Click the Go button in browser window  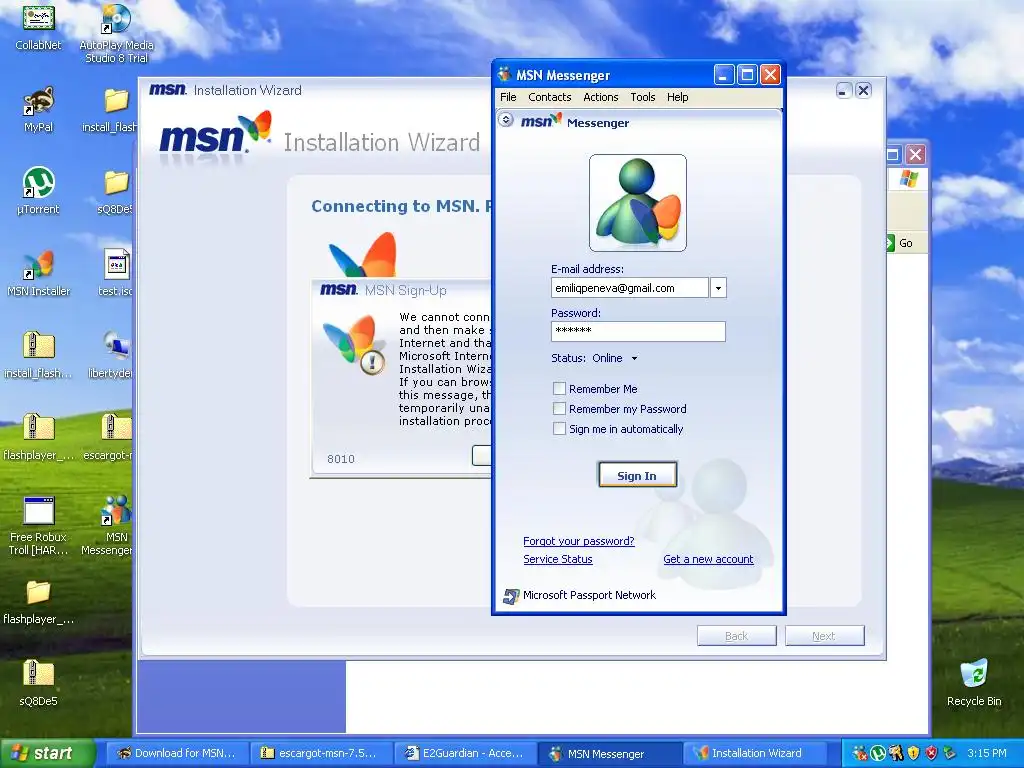tap(900, 243)
